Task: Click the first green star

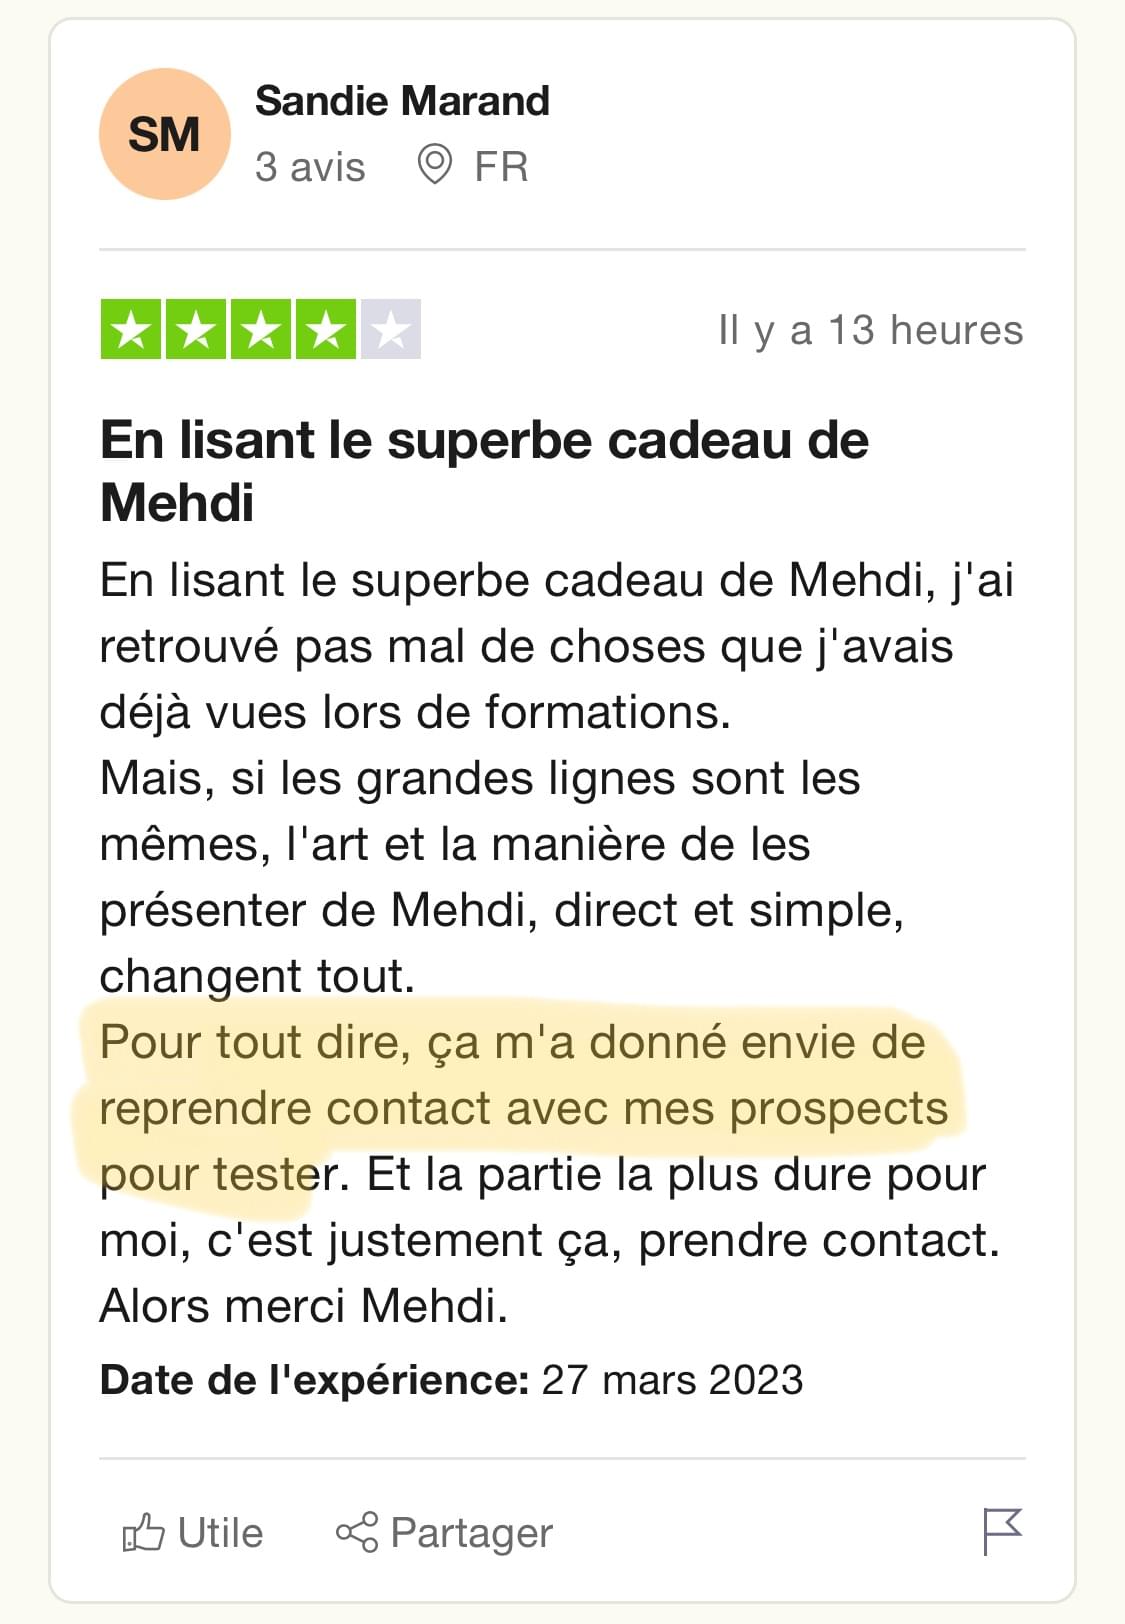Action: 130,329
